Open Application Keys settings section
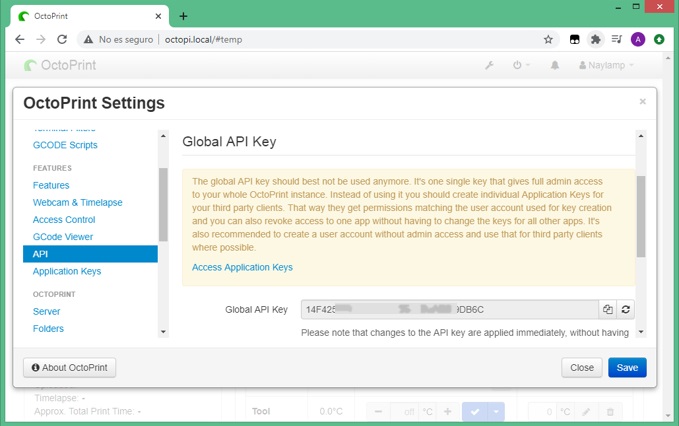679x426 pixels. 67,271
